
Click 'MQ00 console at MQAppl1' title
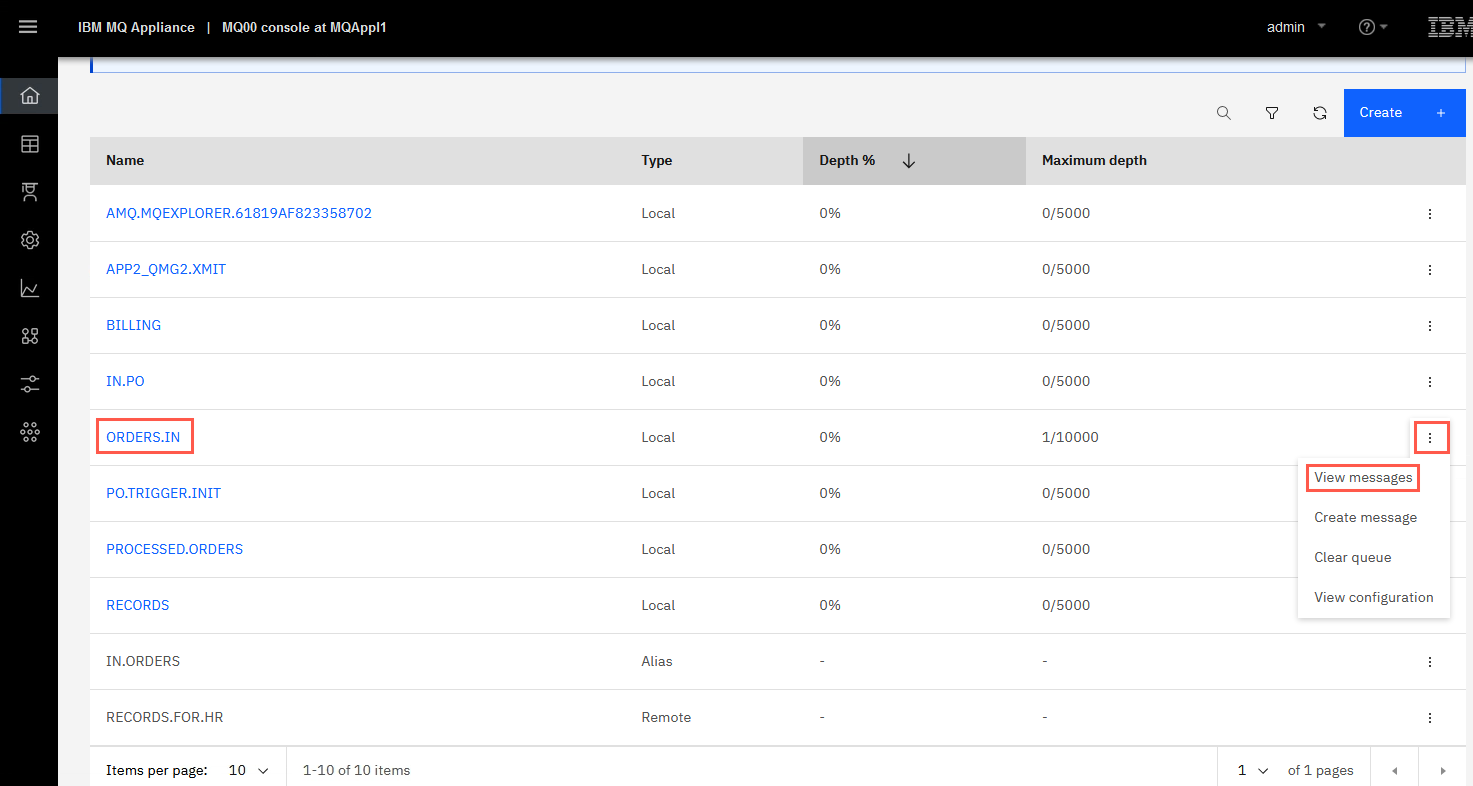(304, 27)
